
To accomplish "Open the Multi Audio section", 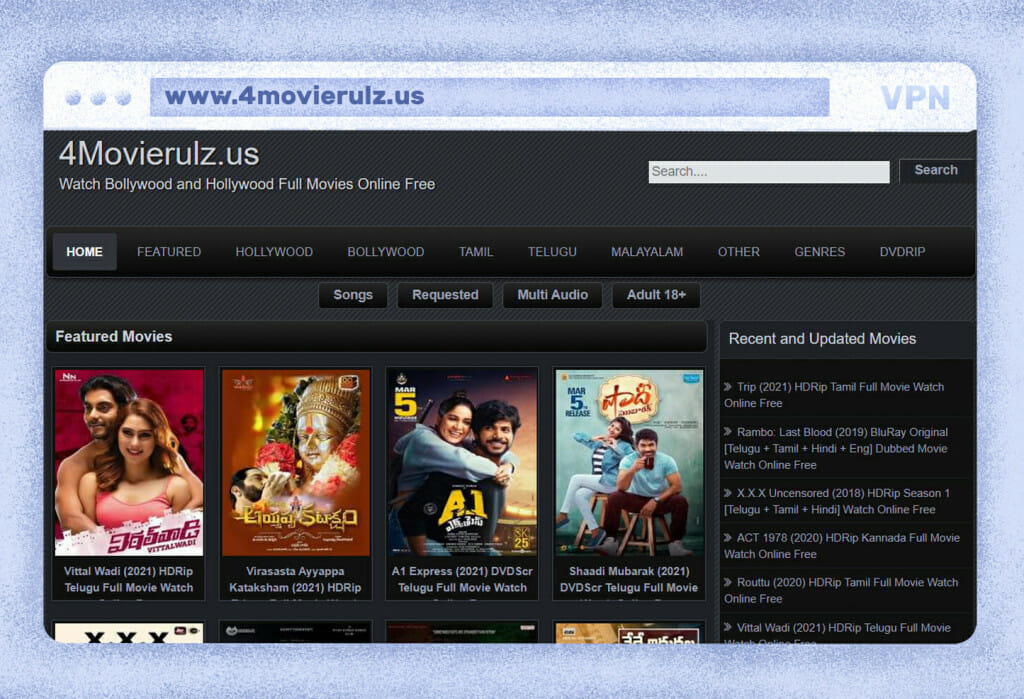I will [552, 295].
